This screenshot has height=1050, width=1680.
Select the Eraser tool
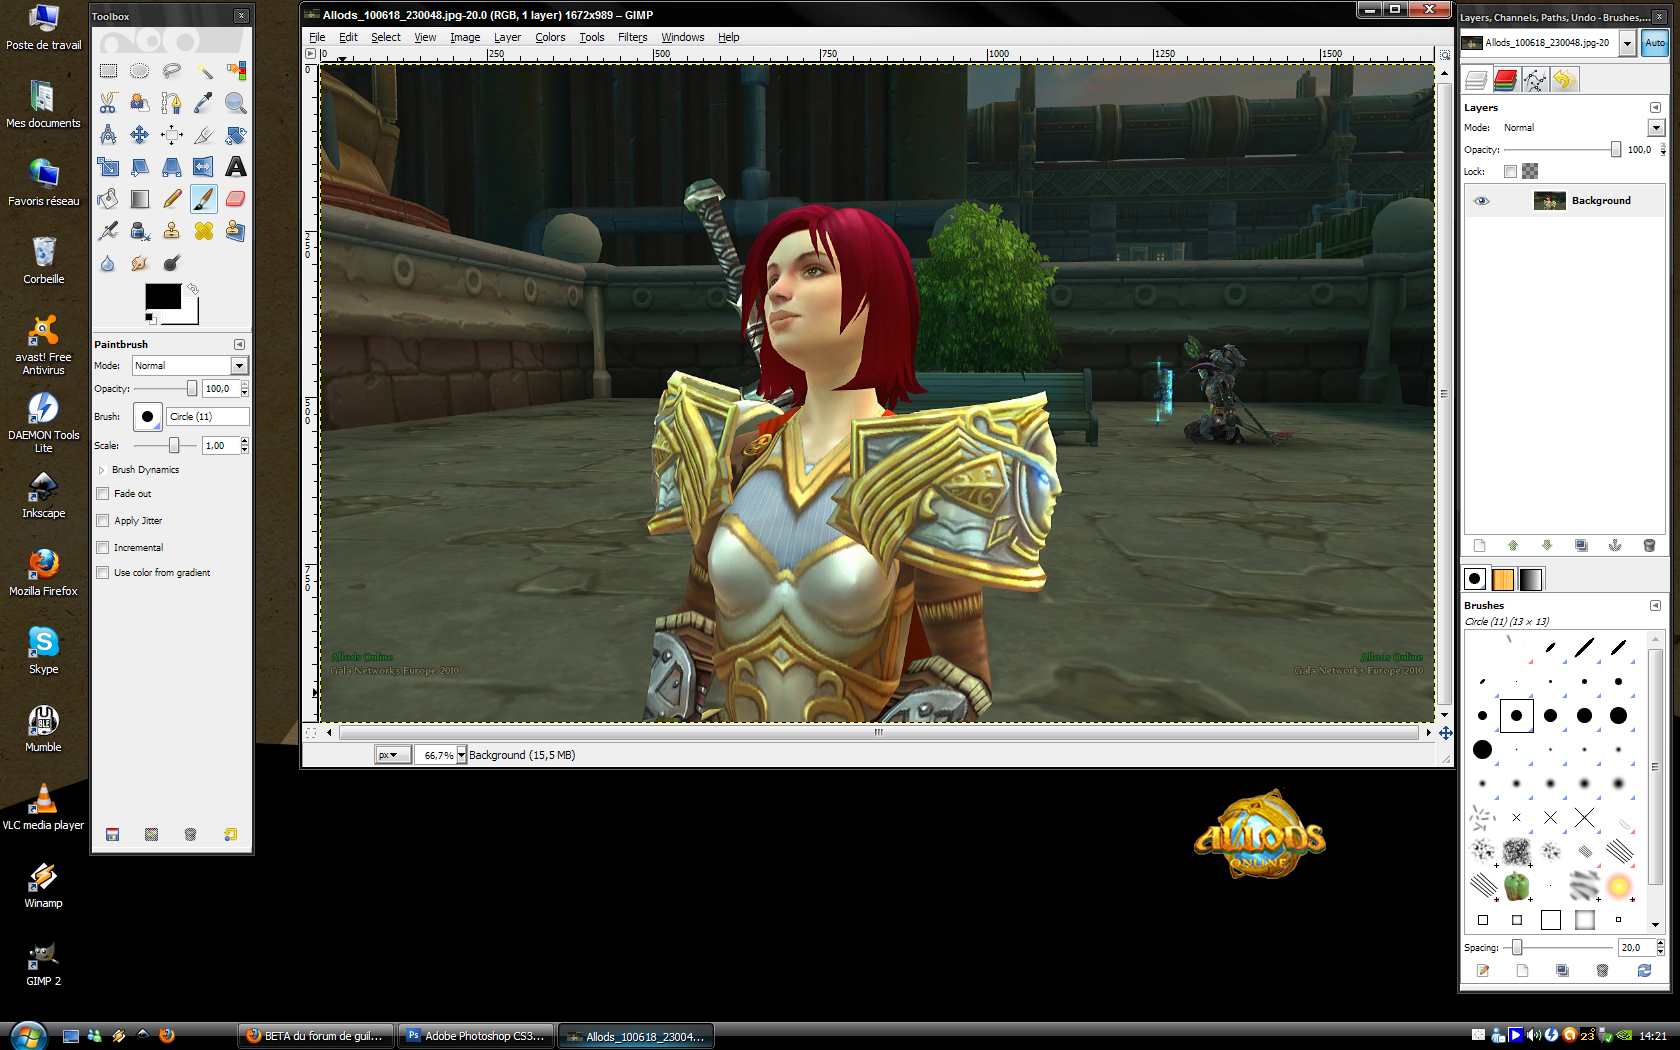pos(236,199)
